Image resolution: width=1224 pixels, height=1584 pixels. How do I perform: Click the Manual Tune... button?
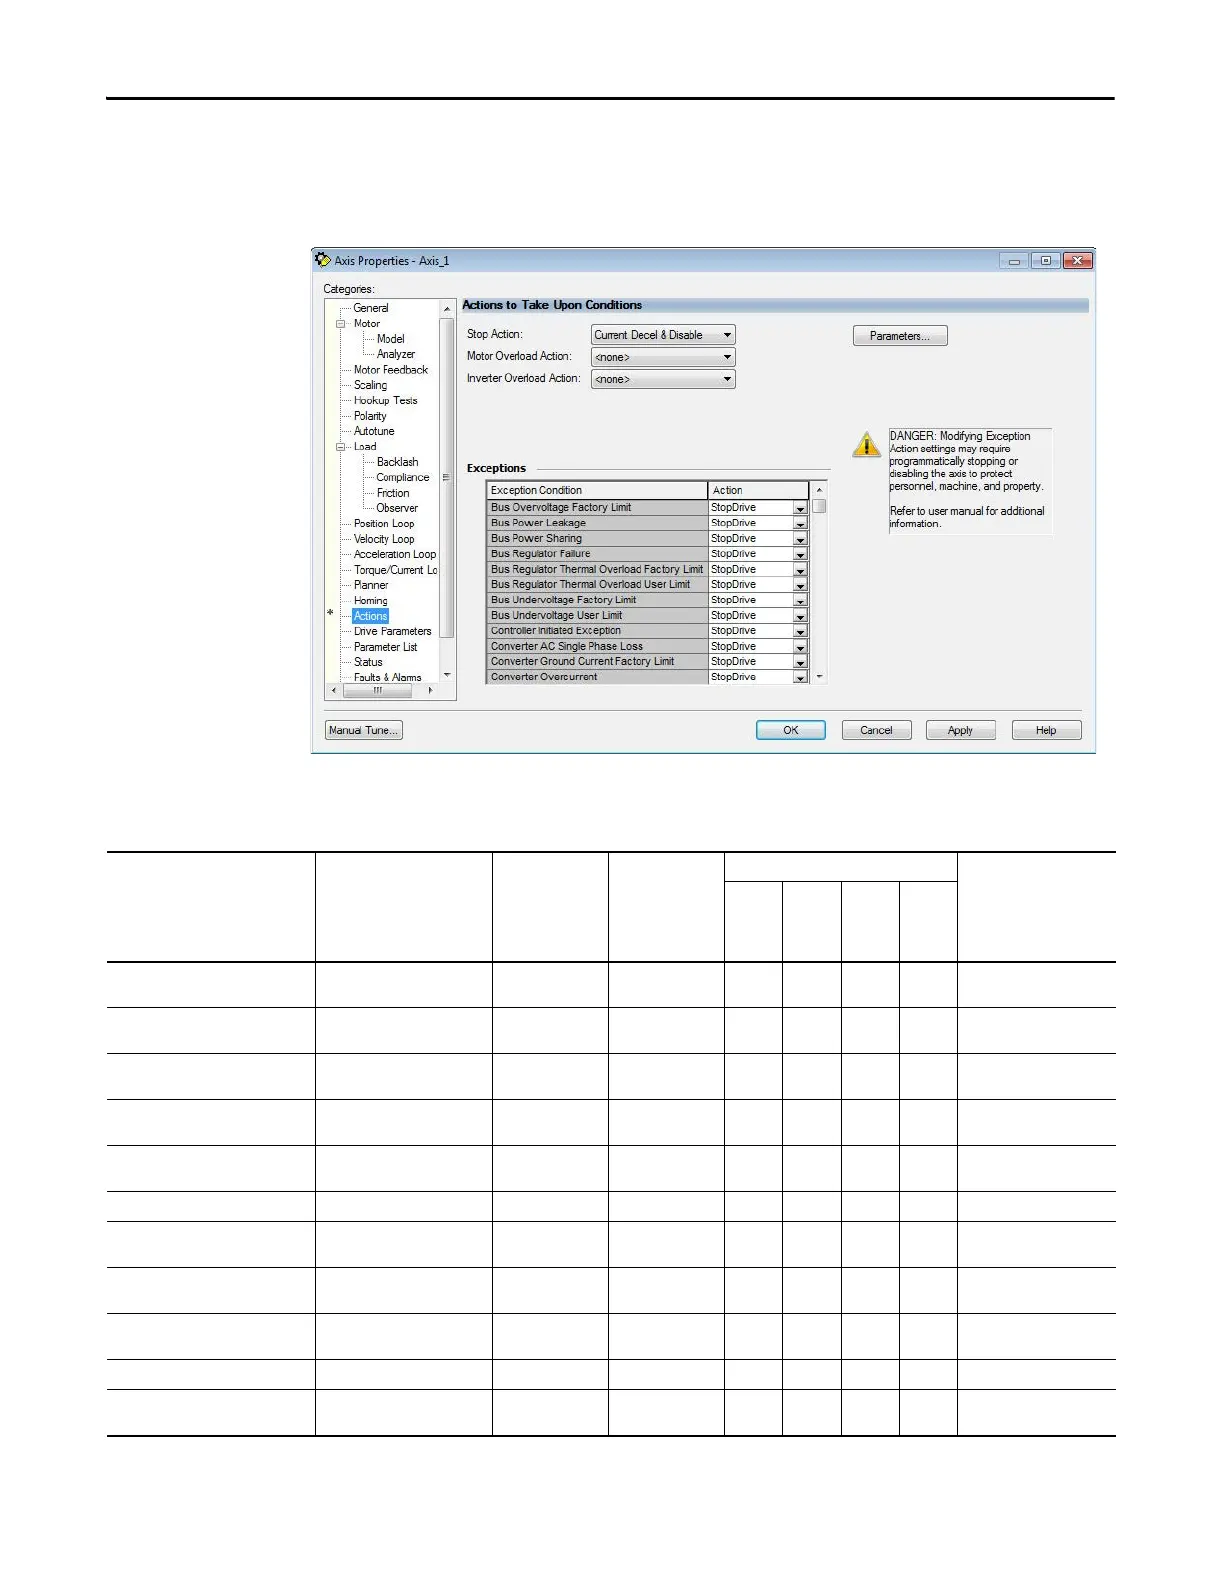(x=364, y=730)
